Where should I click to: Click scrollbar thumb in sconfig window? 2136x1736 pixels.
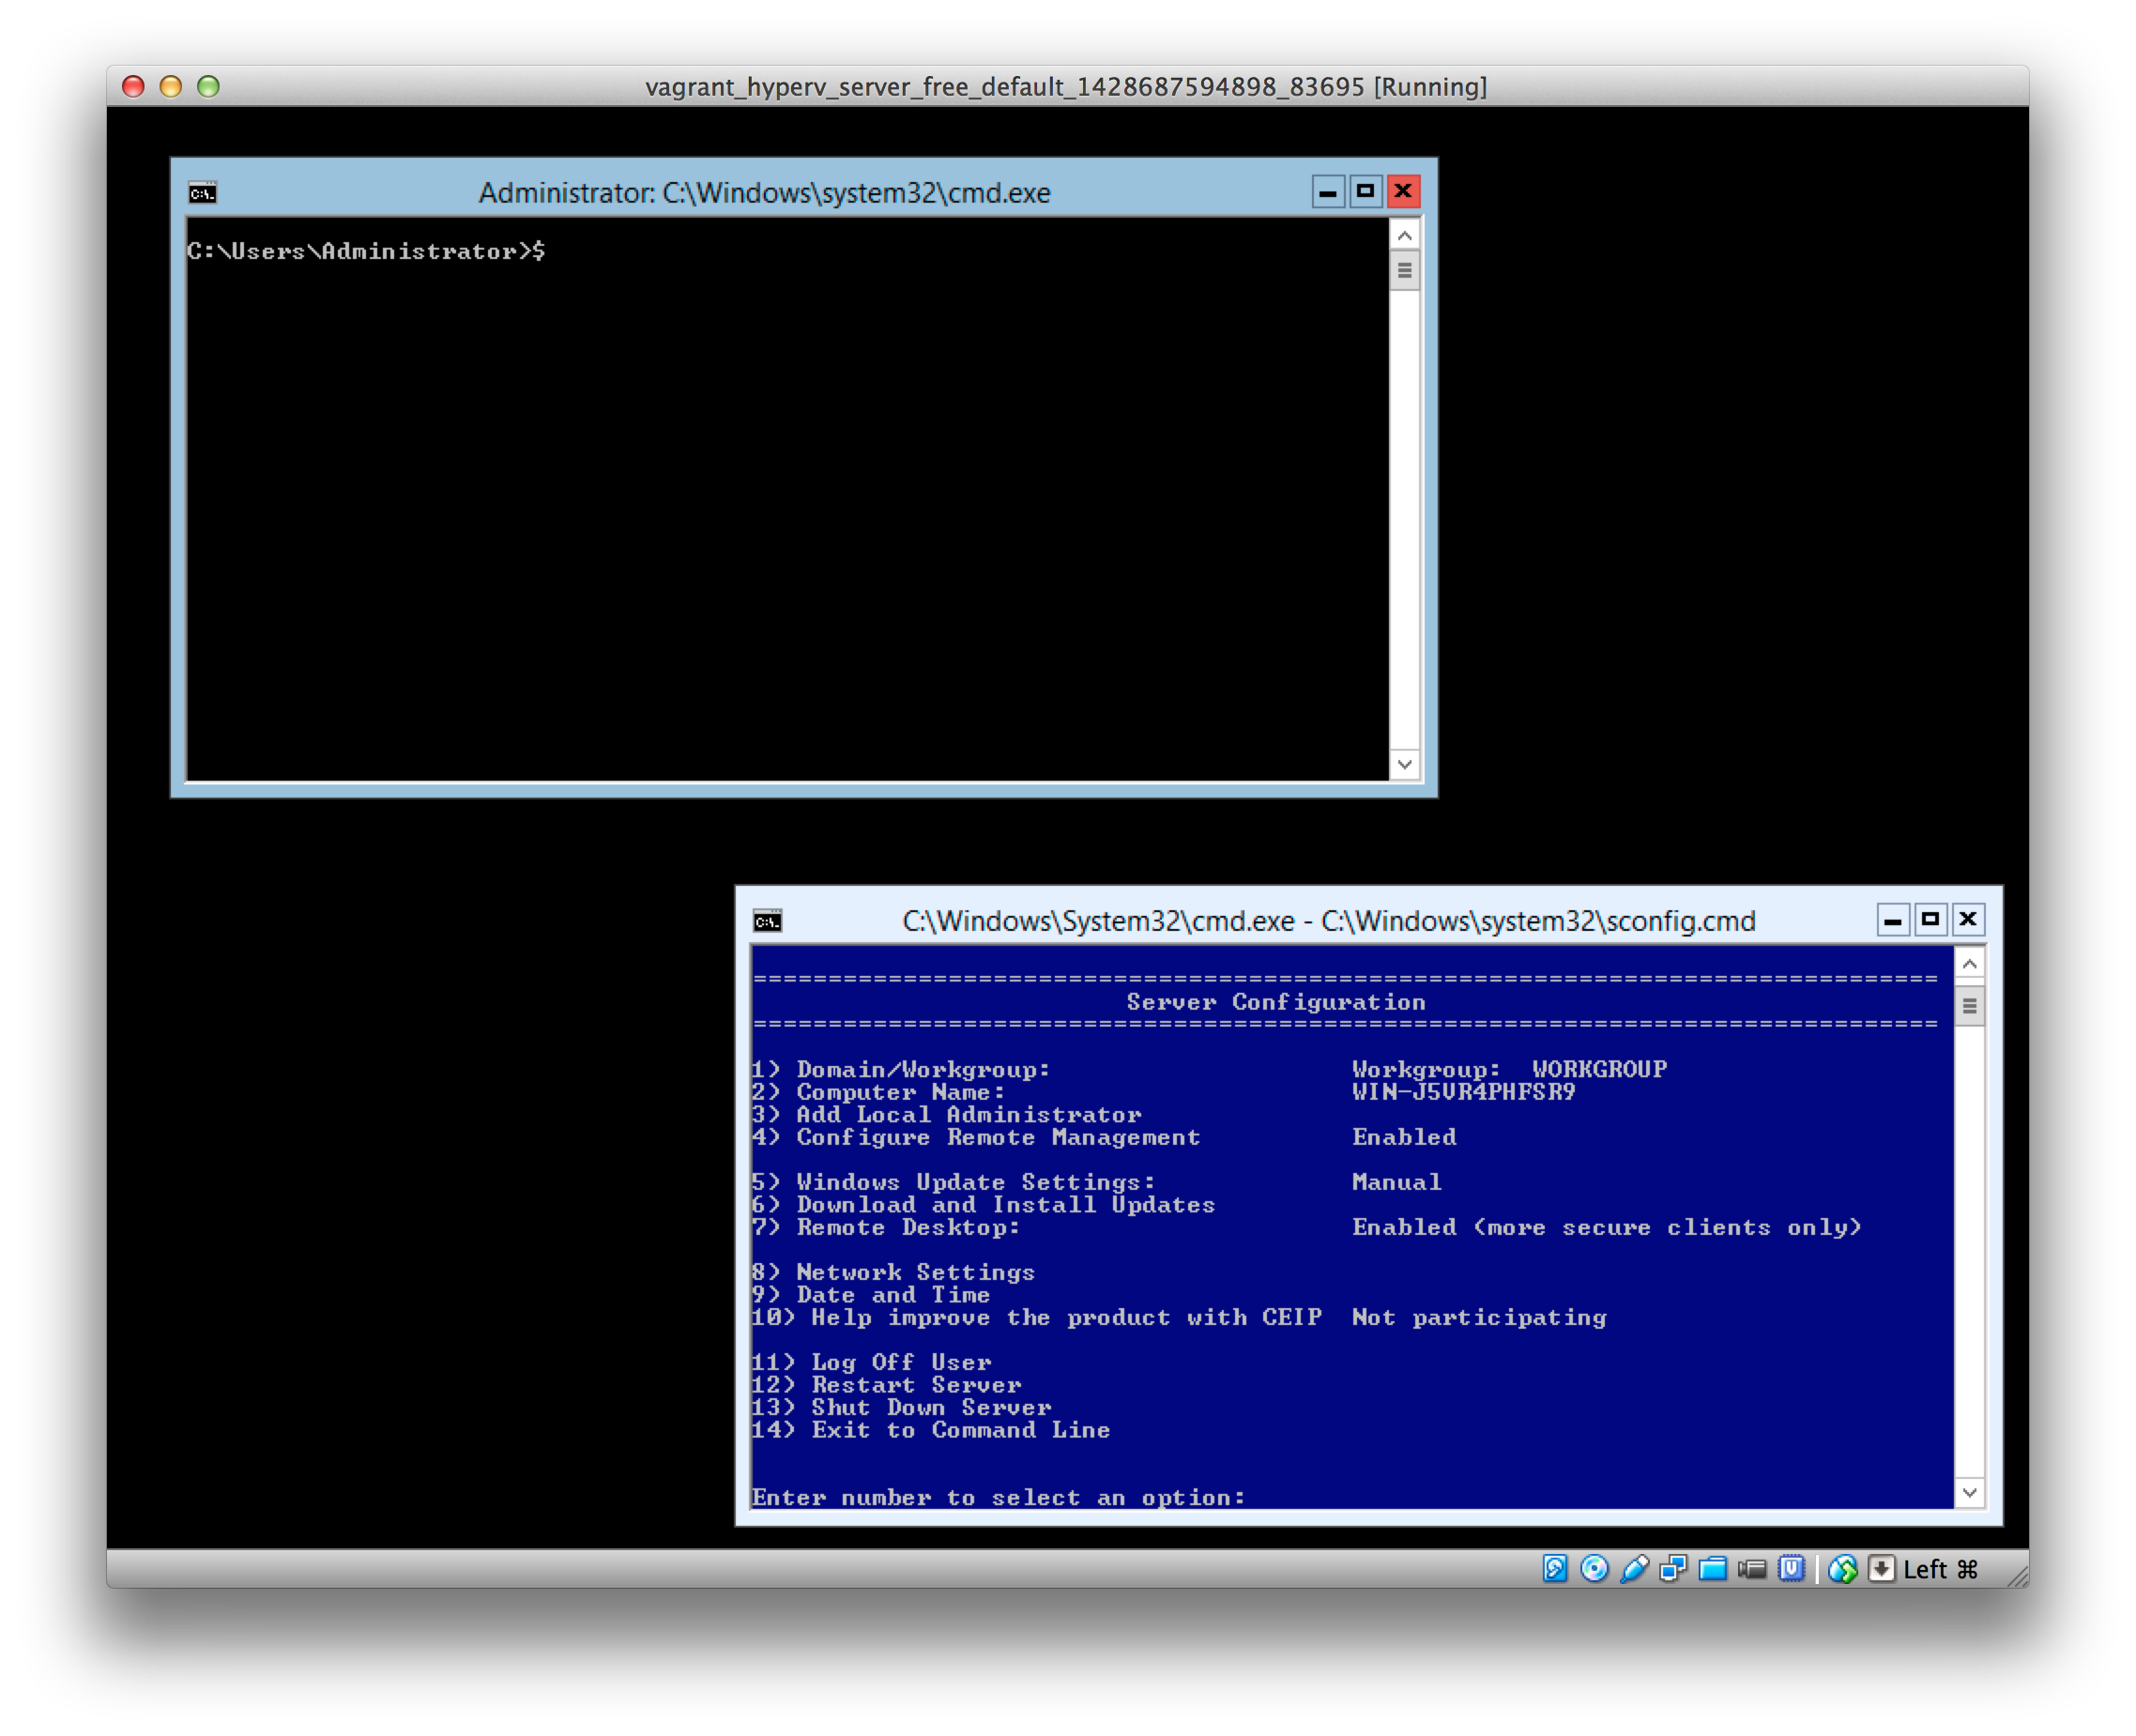point(1969,1006)
